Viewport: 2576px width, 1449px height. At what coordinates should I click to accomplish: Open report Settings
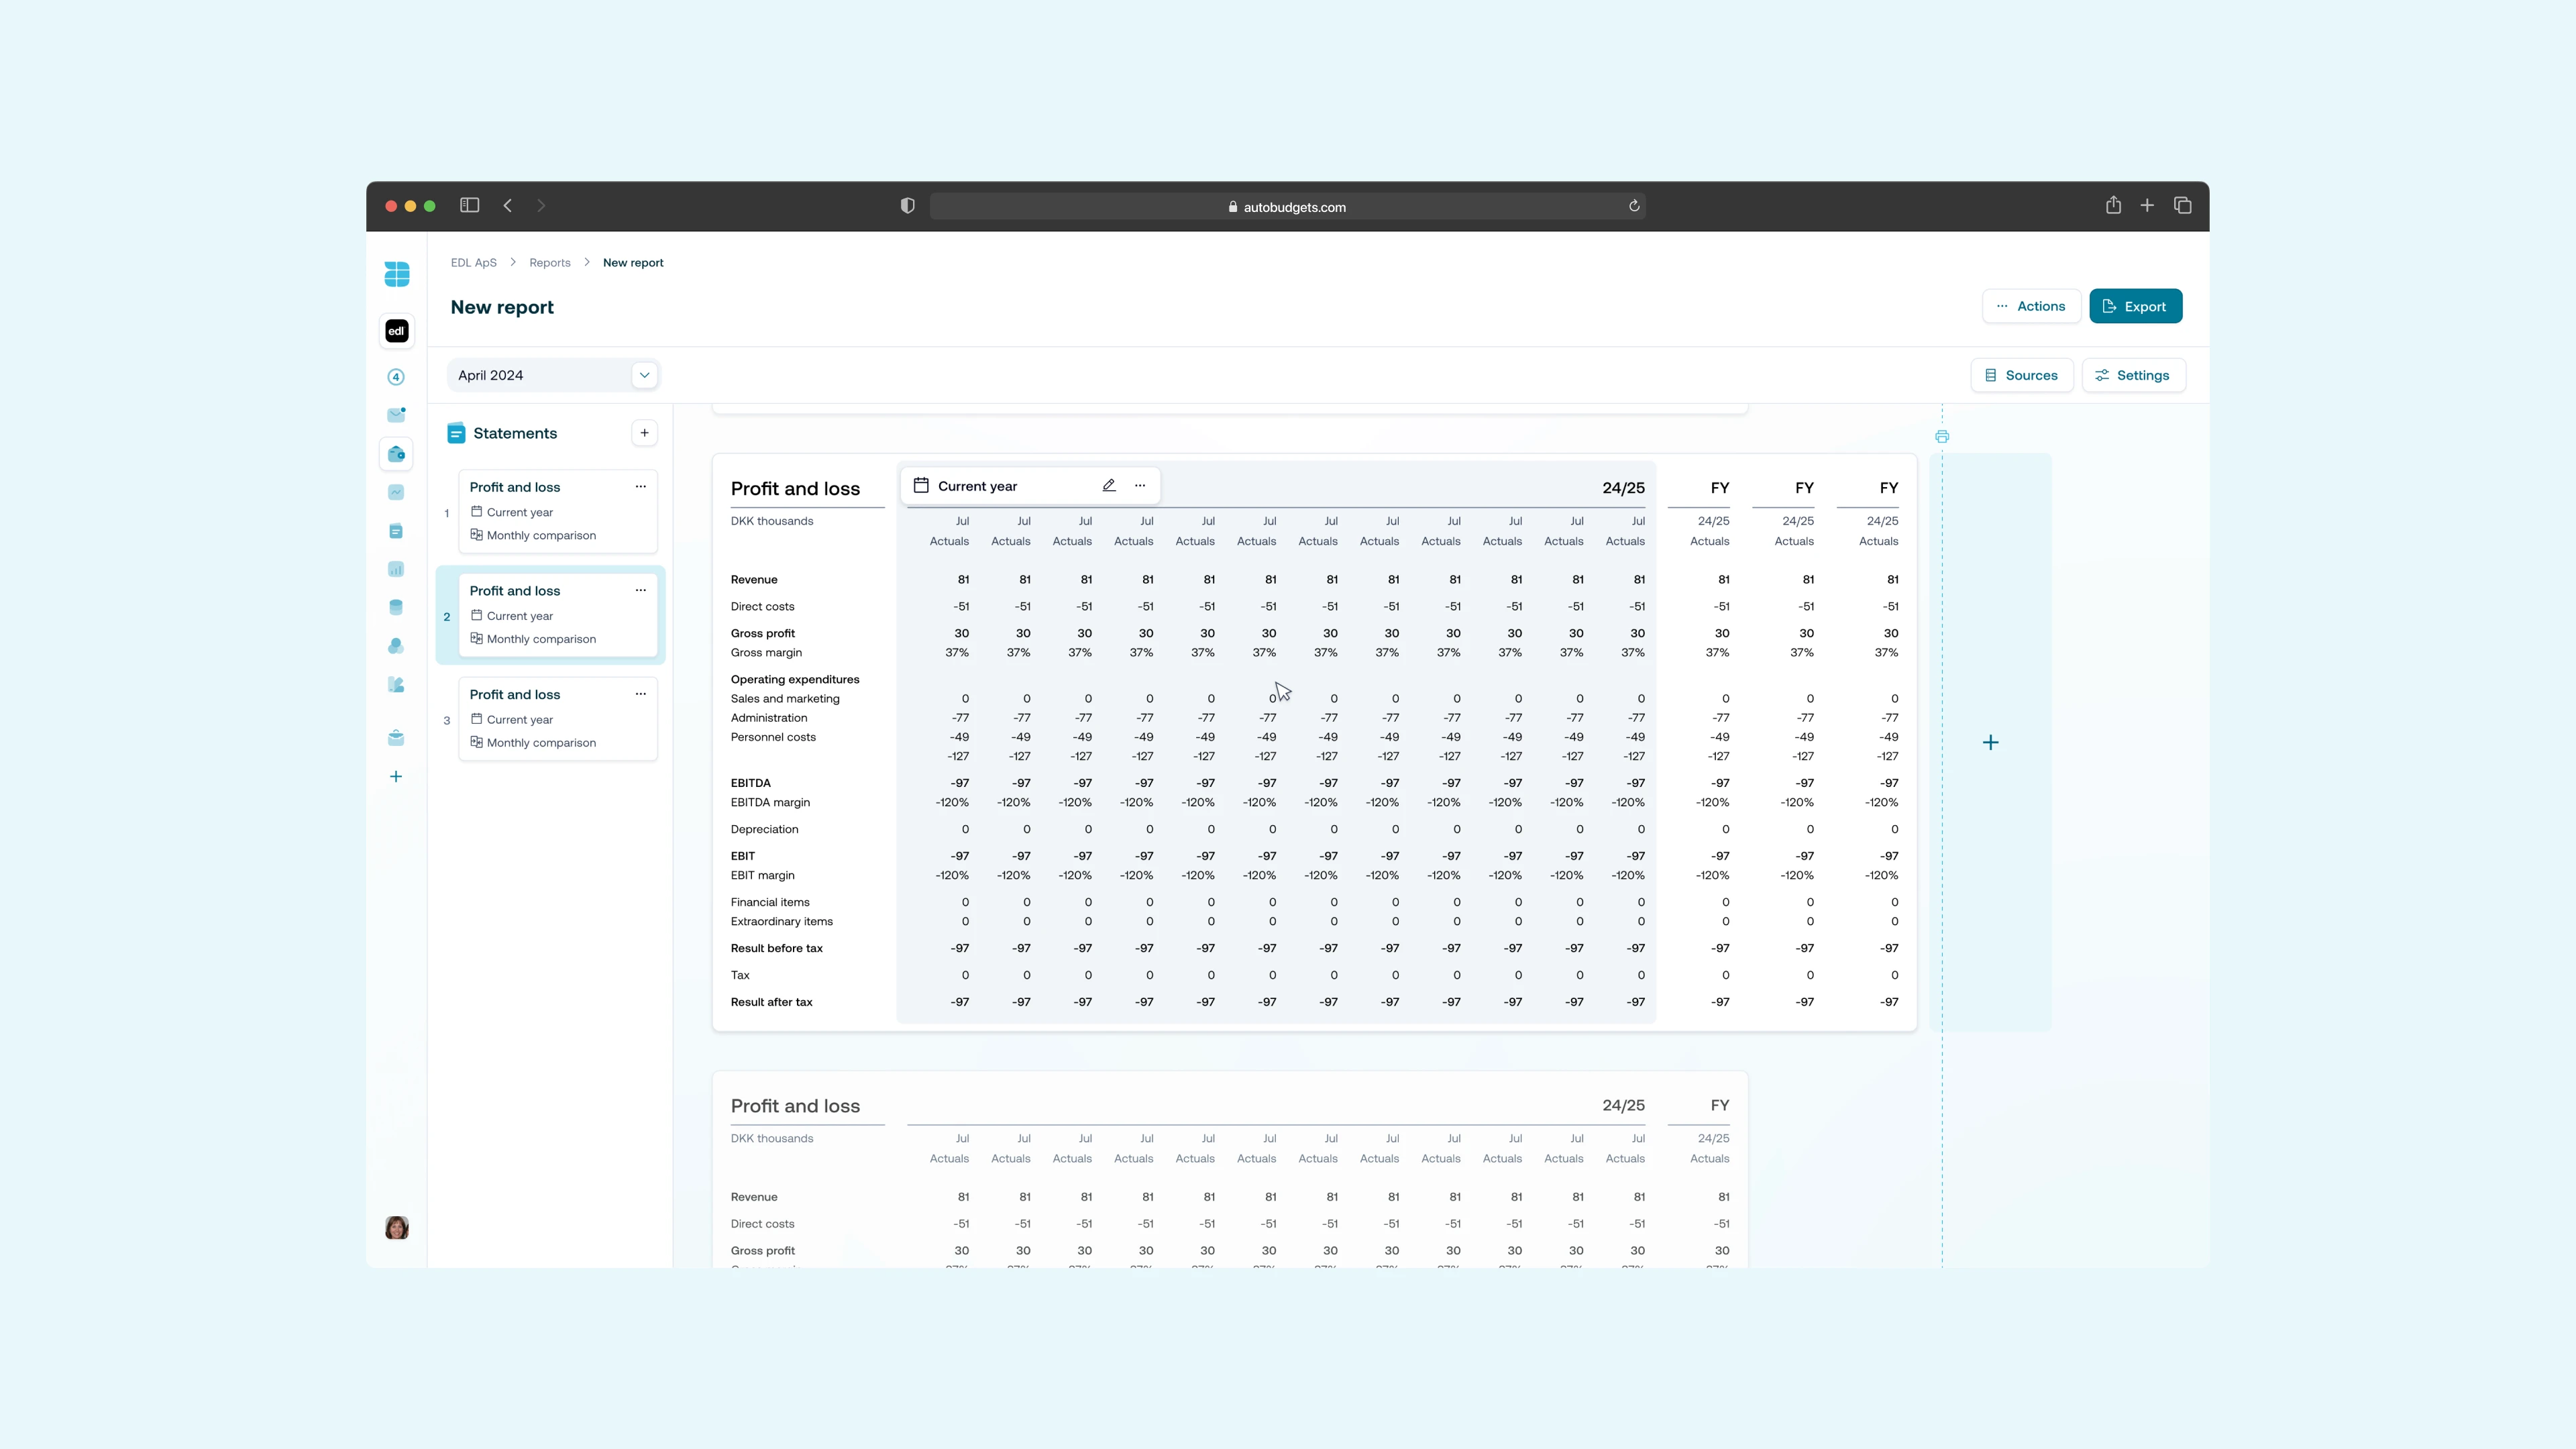pyautogui.click(x=2132, y=375)
